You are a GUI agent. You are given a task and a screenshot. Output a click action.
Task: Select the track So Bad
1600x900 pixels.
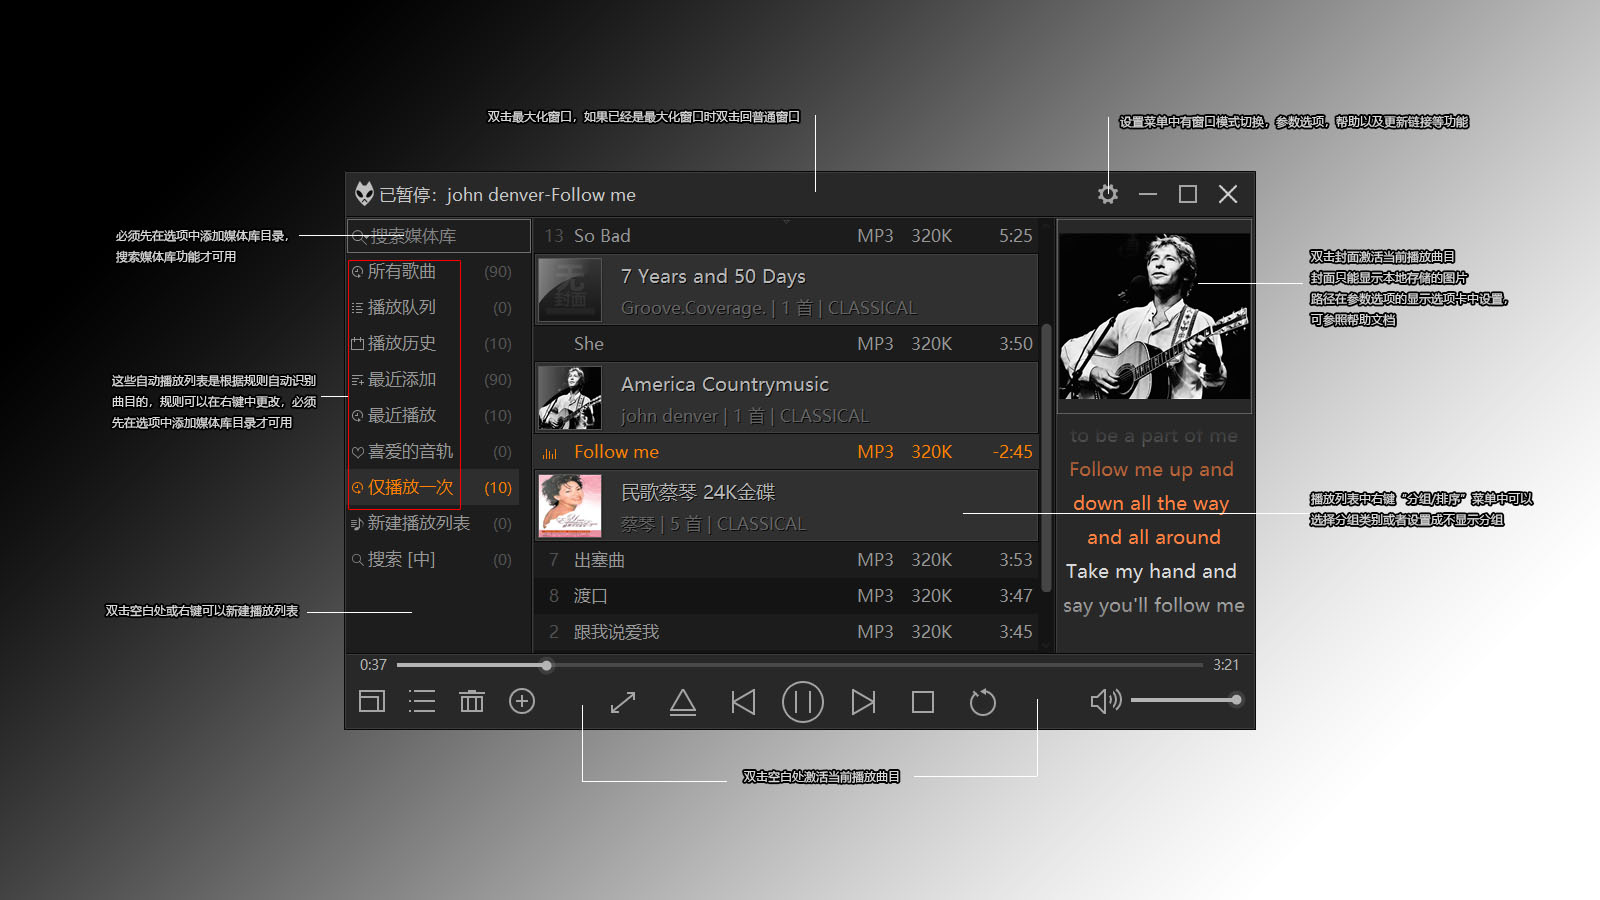(787, 236)
